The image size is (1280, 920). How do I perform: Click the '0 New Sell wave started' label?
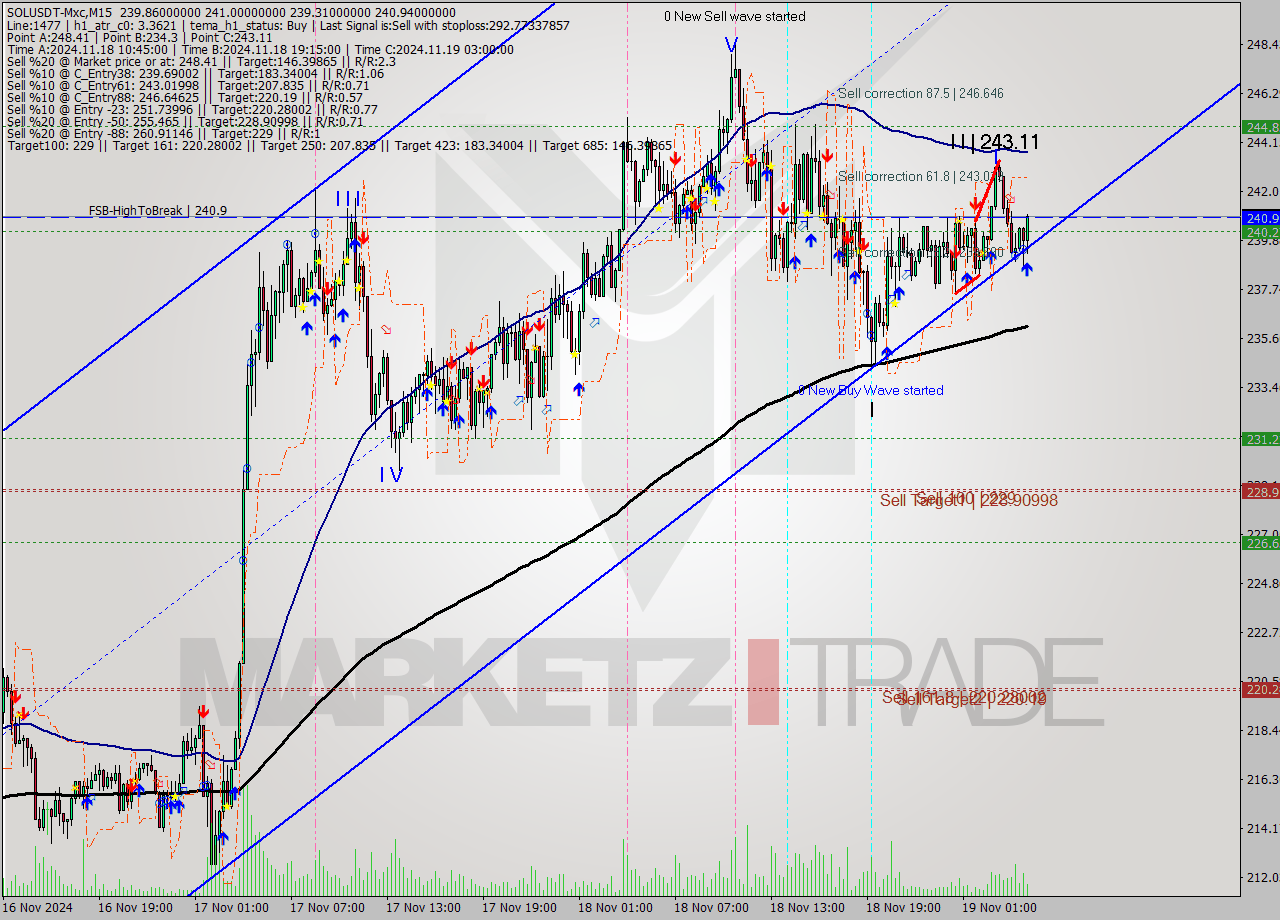(x=735, y=16)
